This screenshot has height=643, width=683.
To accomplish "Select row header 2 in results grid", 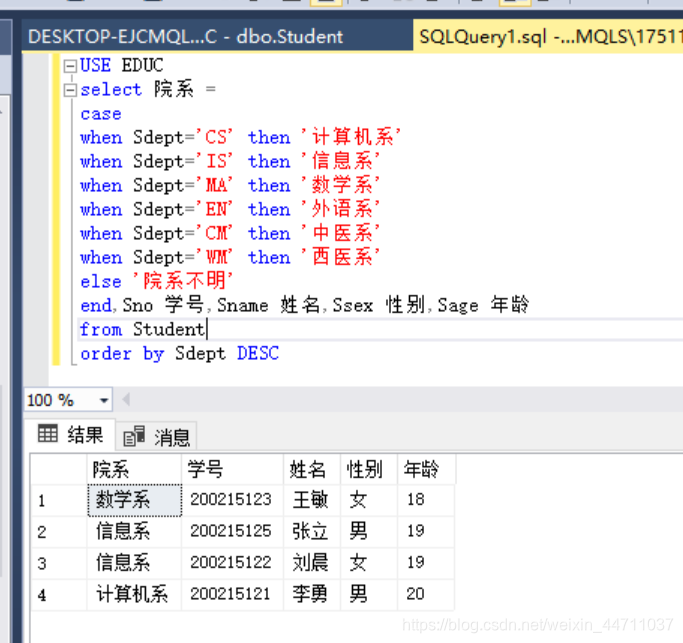I will [59, 531].
